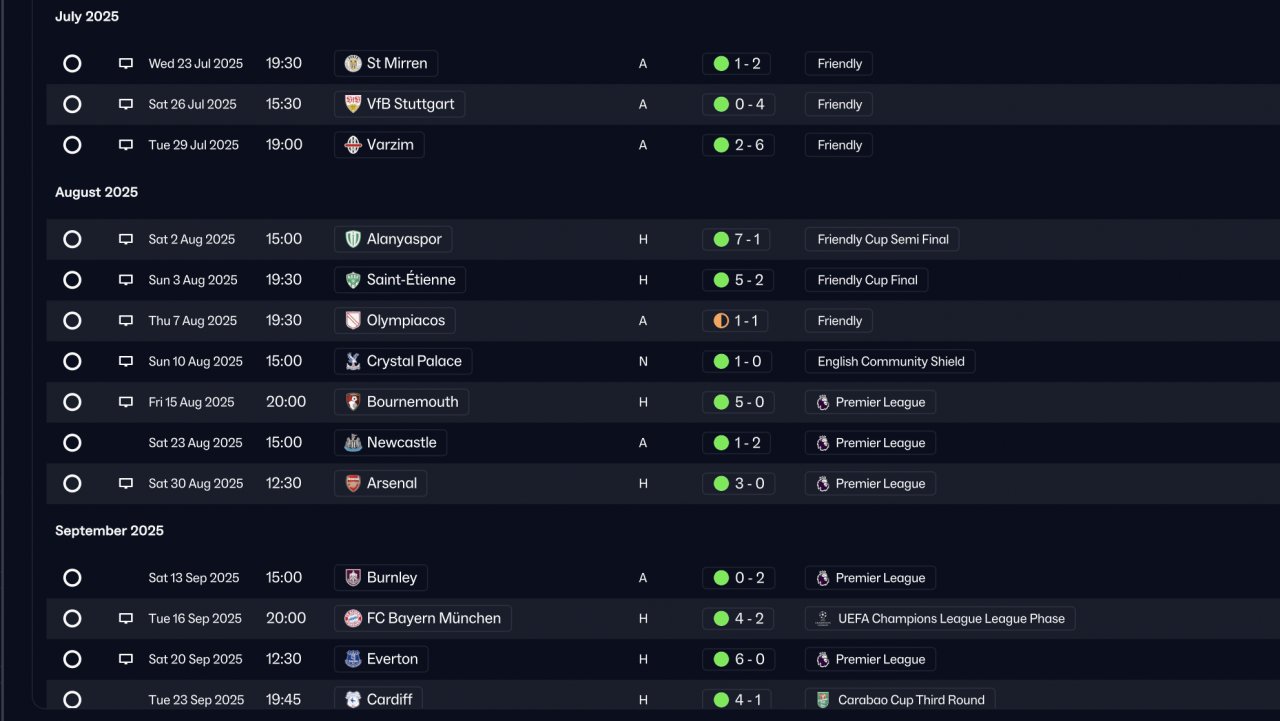Open the Saint-Étienne team button

400,280
